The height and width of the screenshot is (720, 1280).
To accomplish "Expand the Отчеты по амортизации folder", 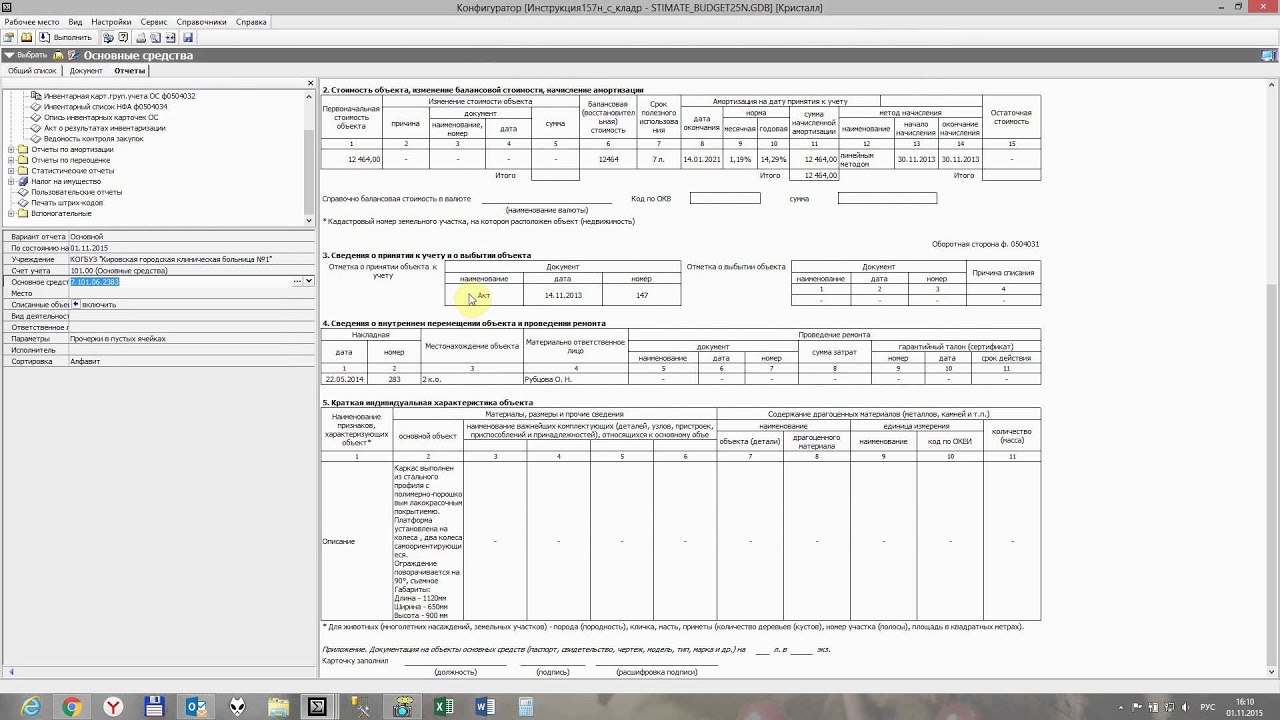I will 11,149.
